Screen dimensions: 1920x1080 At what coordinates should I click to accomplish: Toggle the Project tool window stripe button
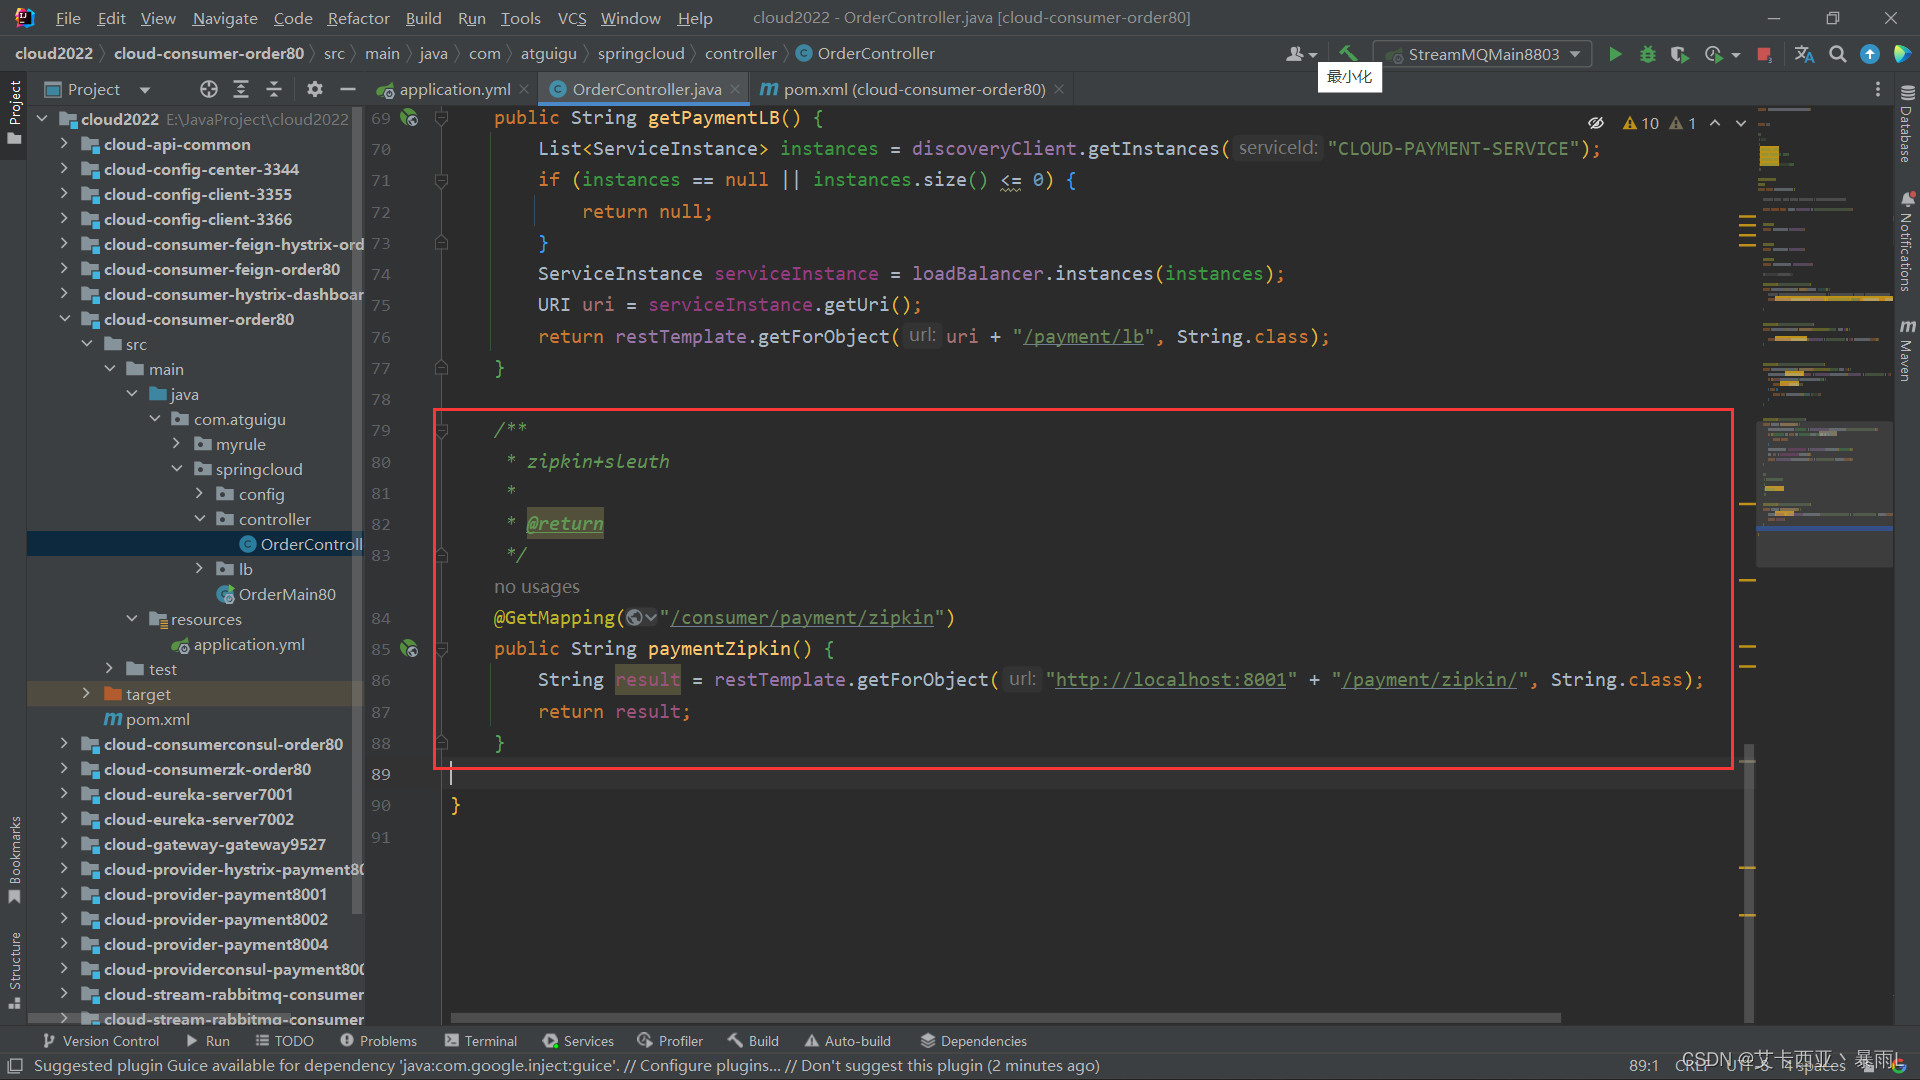[x=14, y=111]
